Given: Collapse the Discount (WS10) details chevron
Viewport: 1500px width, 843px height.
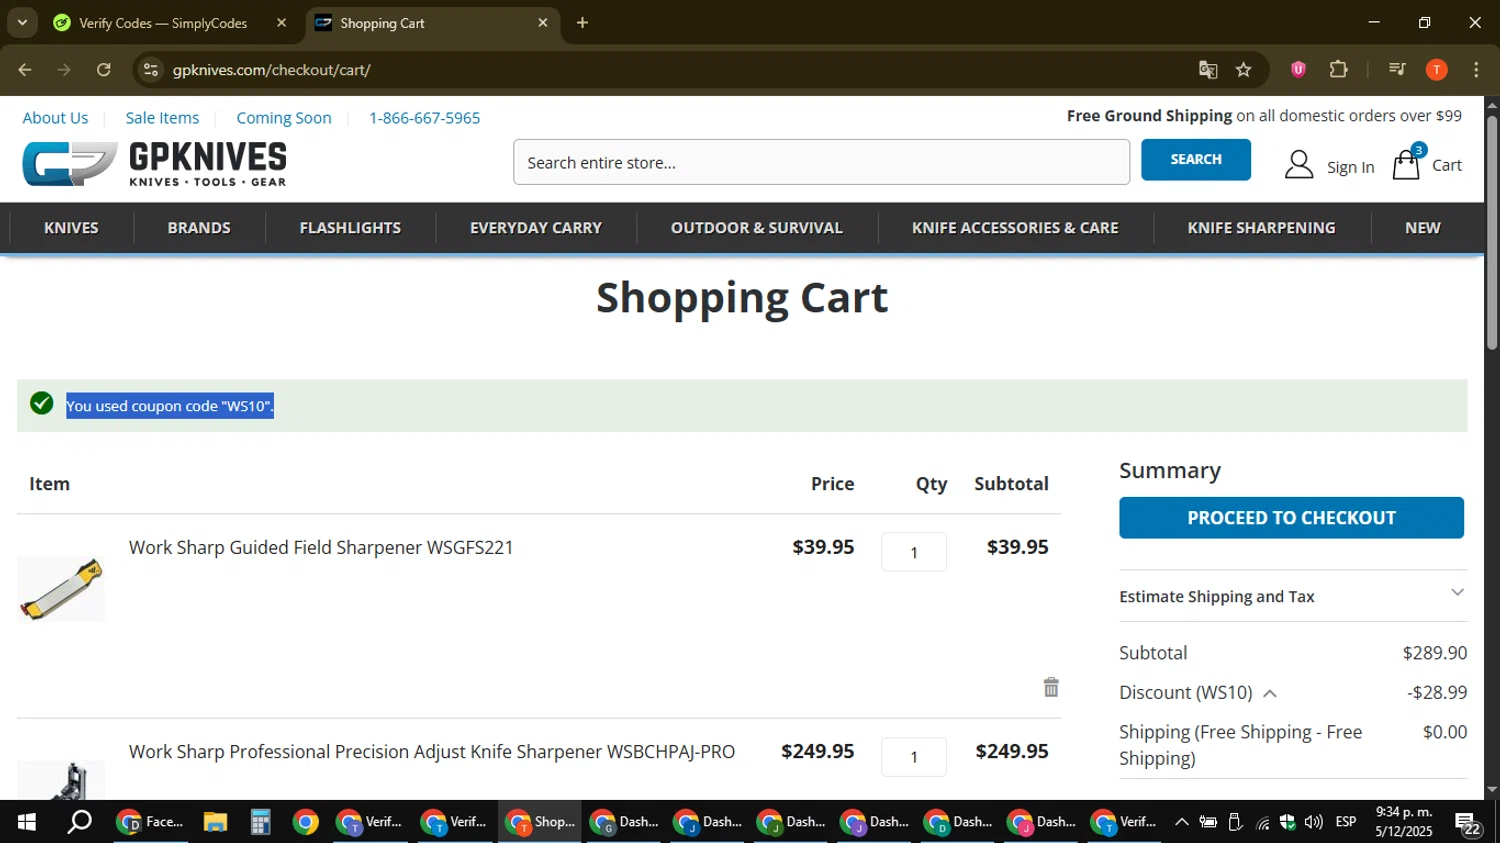Looking at the screenshot, I should tap(1270, 693).
